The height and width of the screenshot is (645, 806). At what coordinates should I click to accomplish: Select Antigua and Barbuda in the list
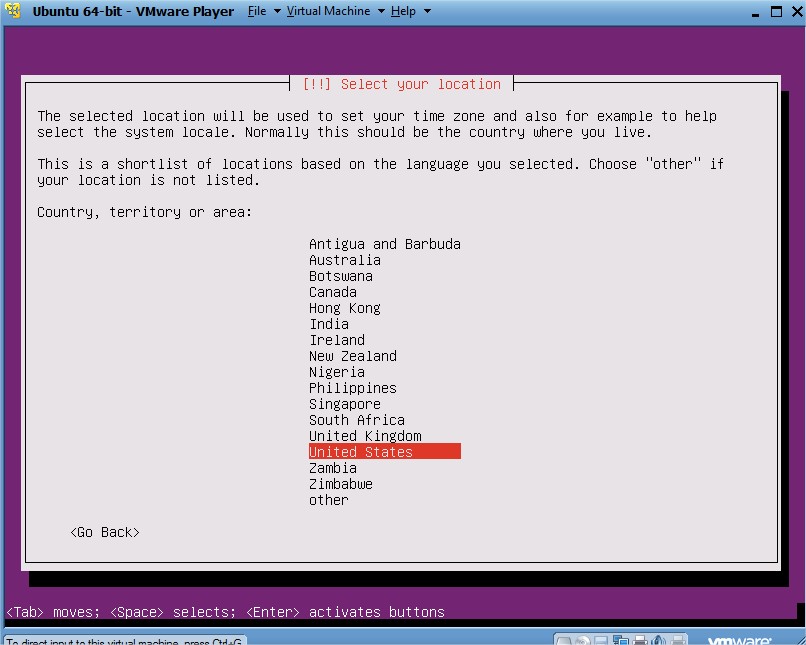tap(384, 244)
